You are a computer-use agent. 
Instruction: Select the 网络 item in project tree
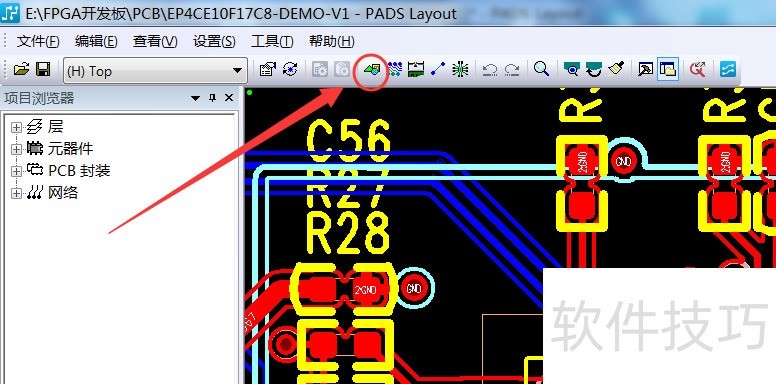point(63,192)
